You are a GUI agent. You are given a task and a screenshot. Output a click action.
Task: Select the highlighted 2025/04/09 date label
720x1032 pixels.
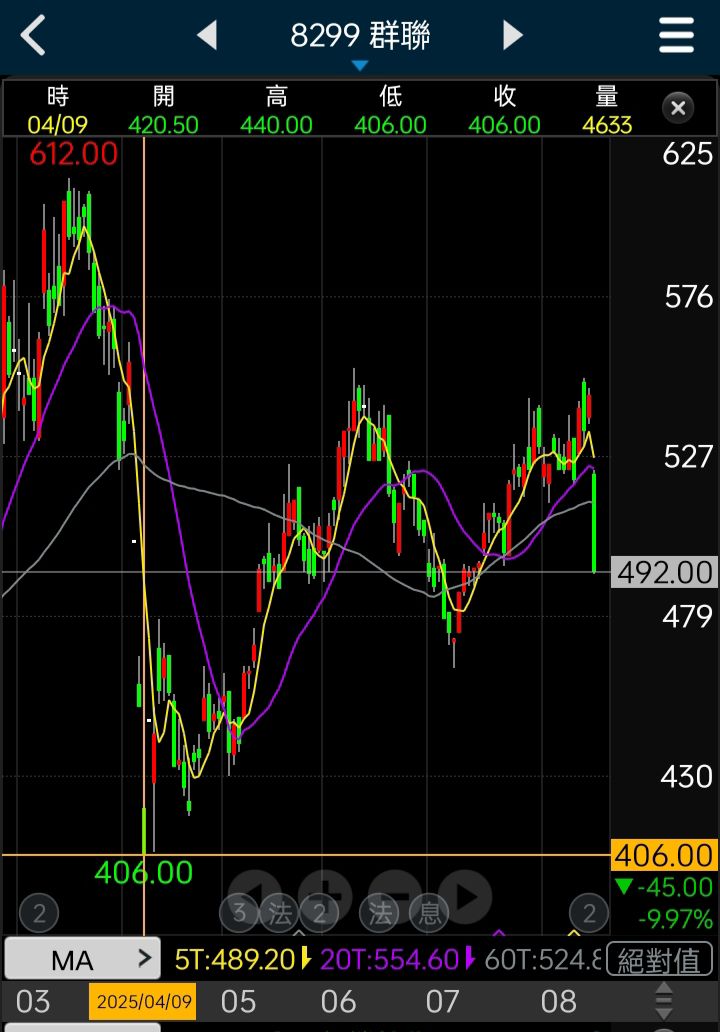[x=143, y=1001]
